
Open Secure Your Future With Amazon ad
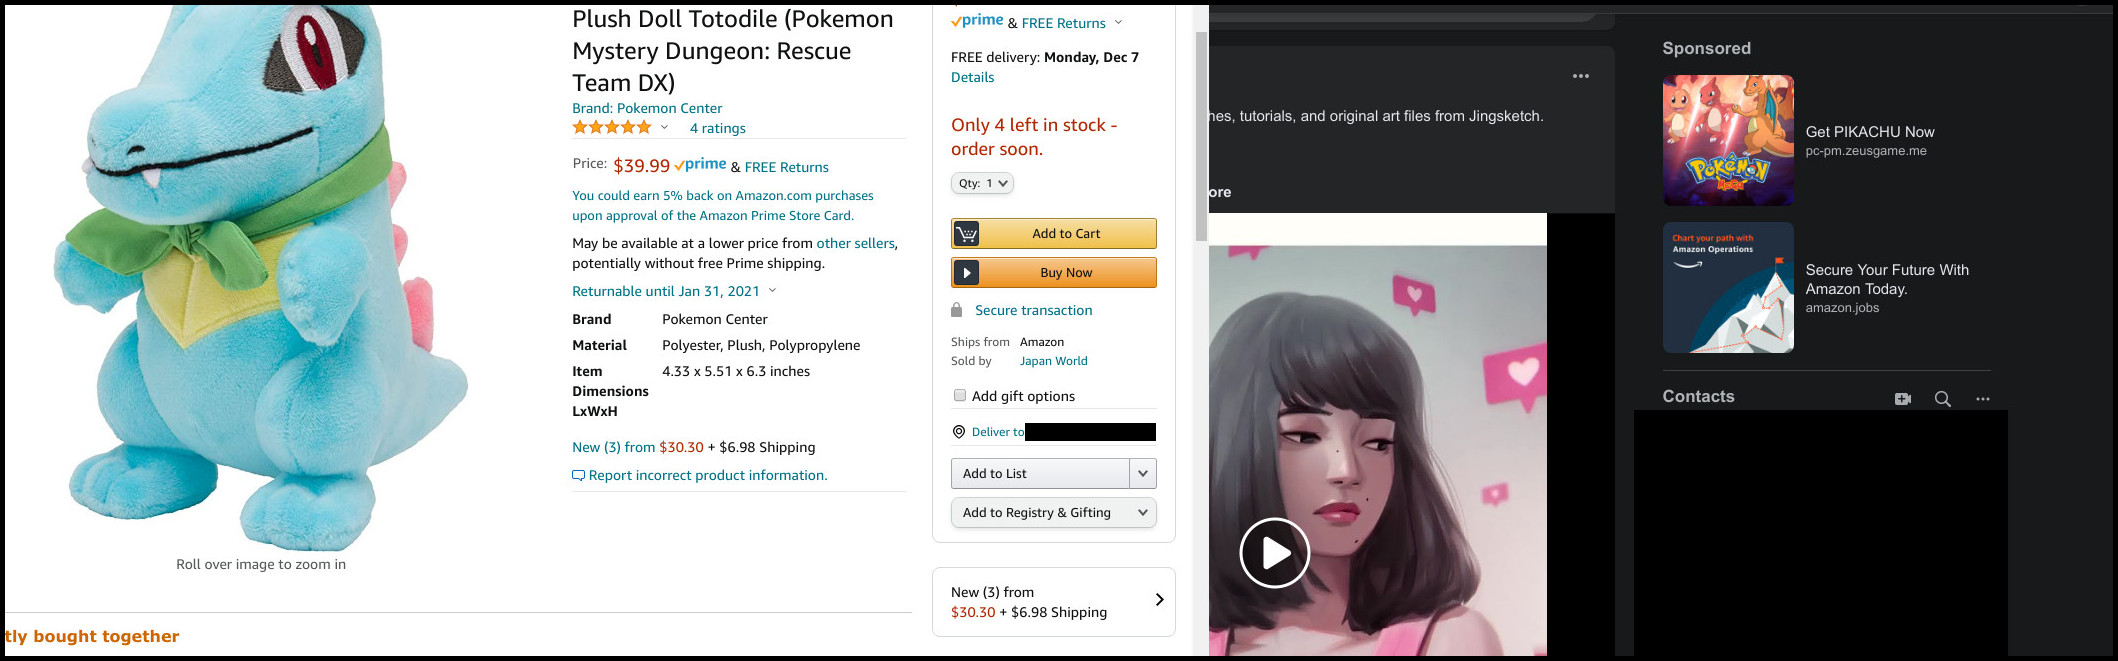click(1887, 279)
